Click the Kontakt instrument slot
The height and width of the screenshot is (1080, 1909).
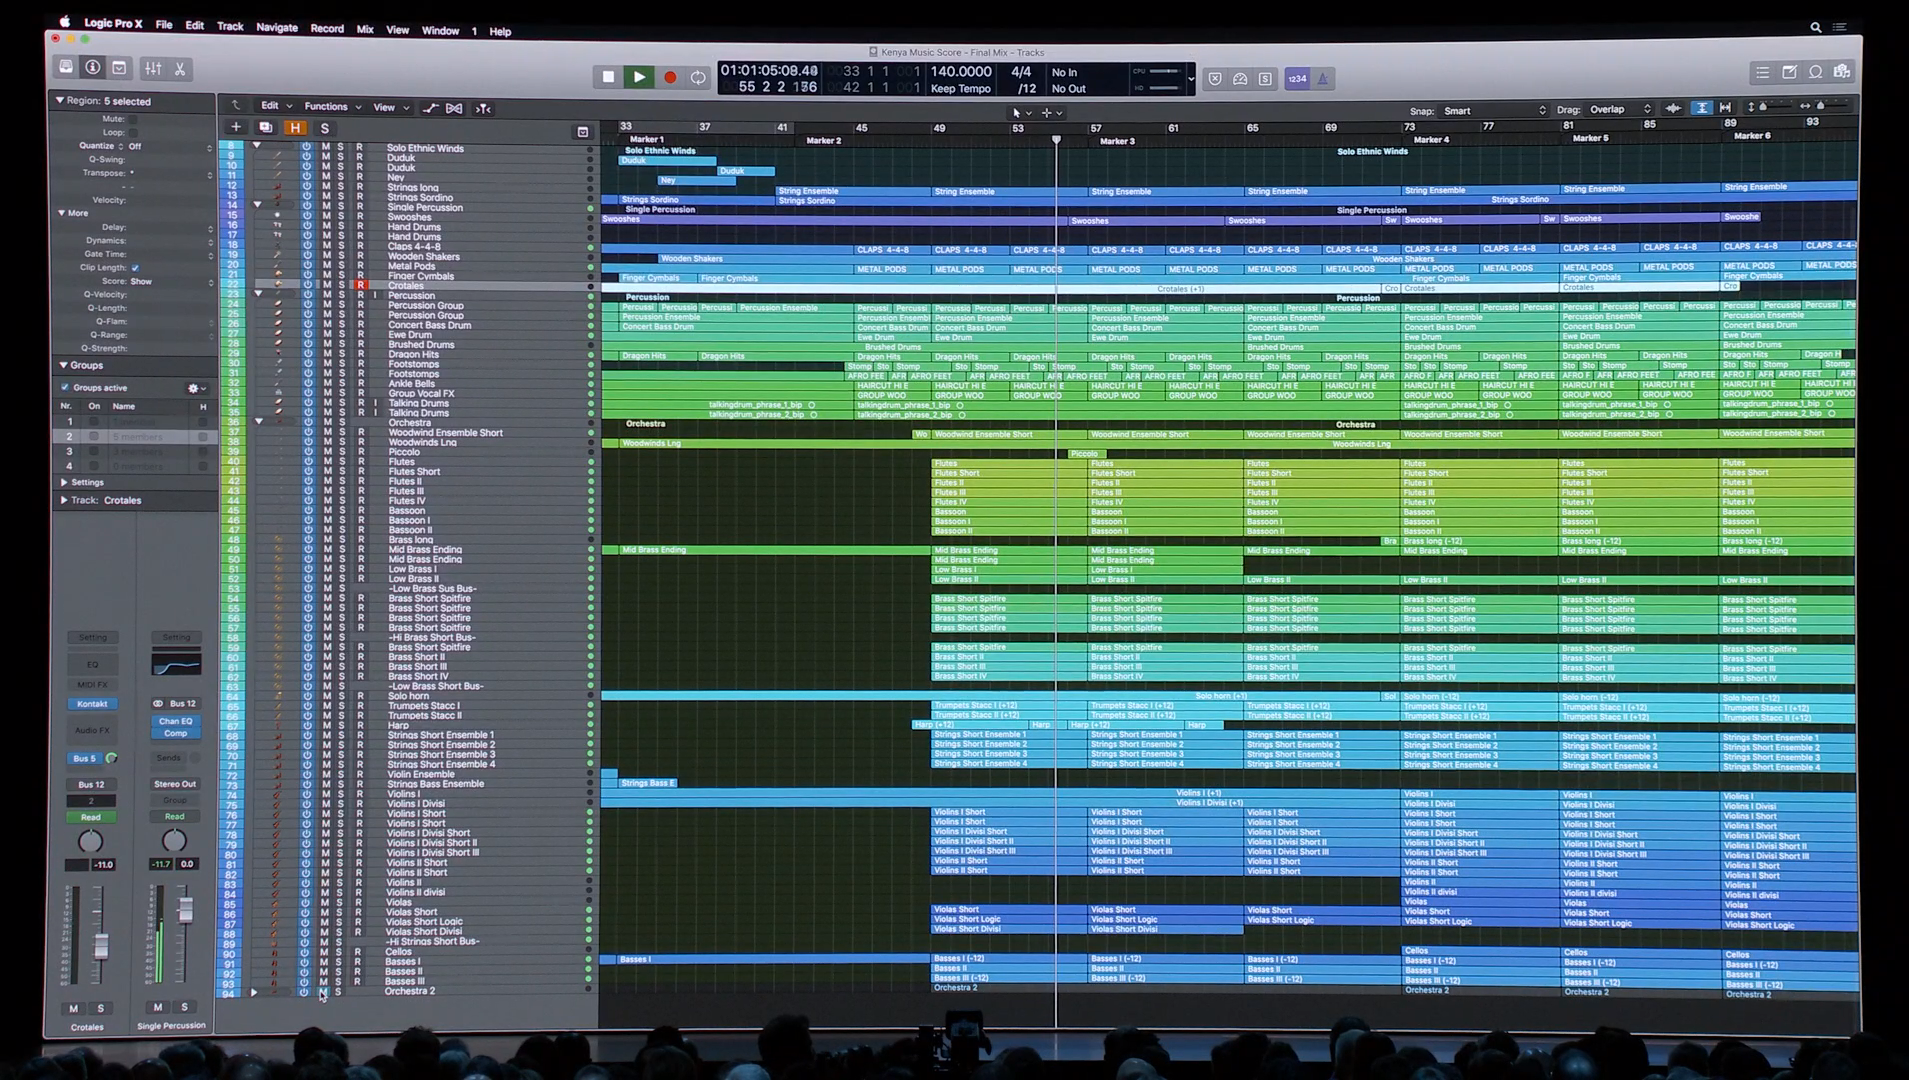(x=92, y=704)
